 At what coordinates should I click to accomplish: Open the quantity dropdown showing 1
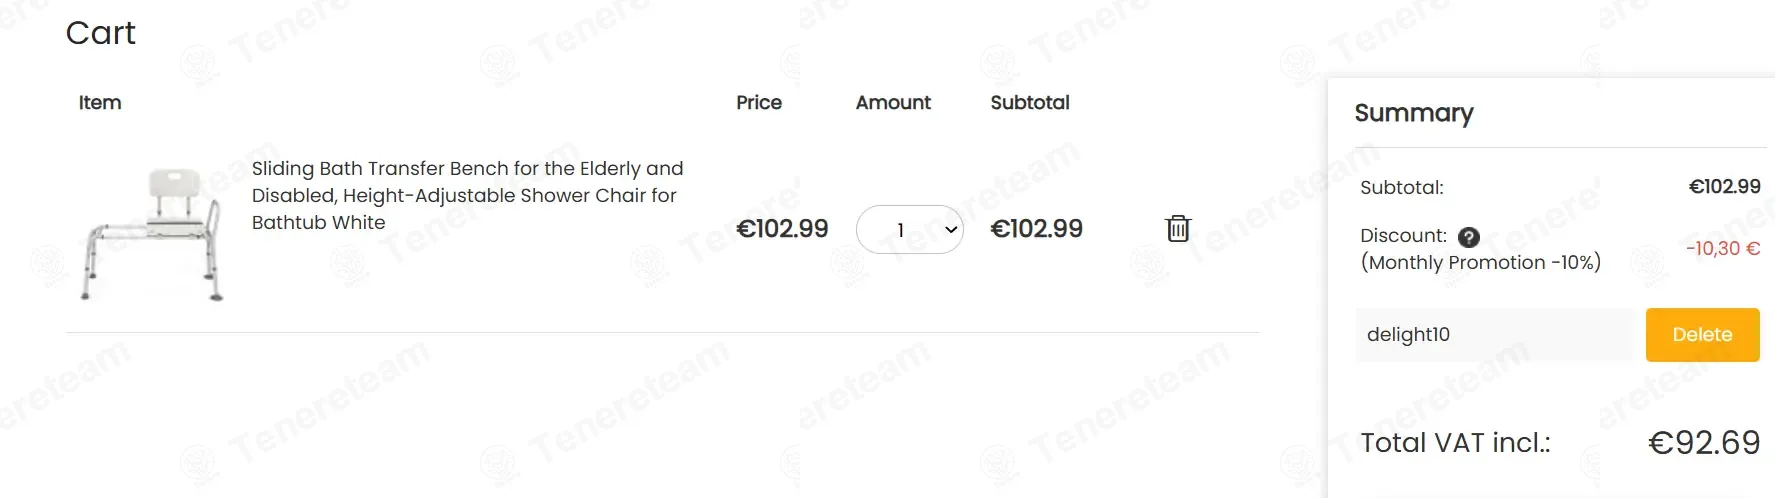tap(909, 229)
